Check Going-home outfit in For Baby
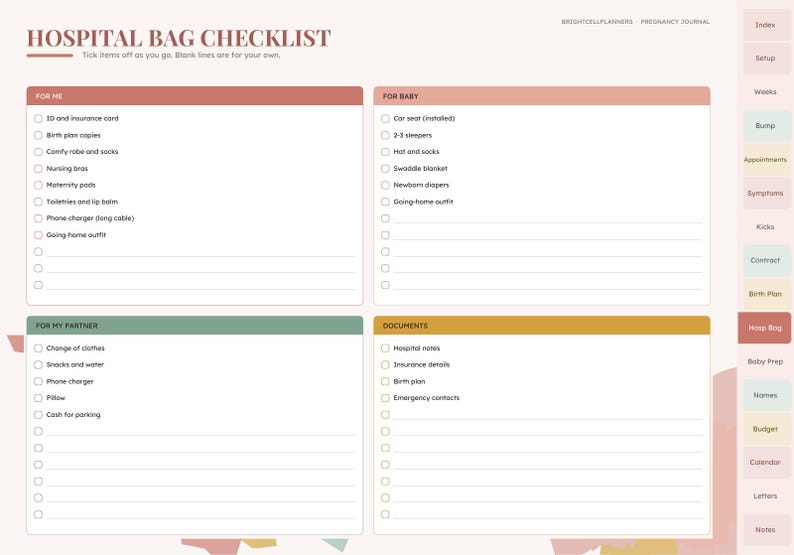The image size is (794, 555). 385,202
